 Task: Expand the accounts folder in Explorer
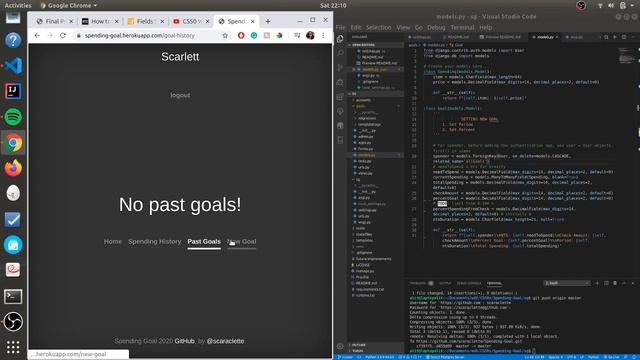[x=363, y=100]
